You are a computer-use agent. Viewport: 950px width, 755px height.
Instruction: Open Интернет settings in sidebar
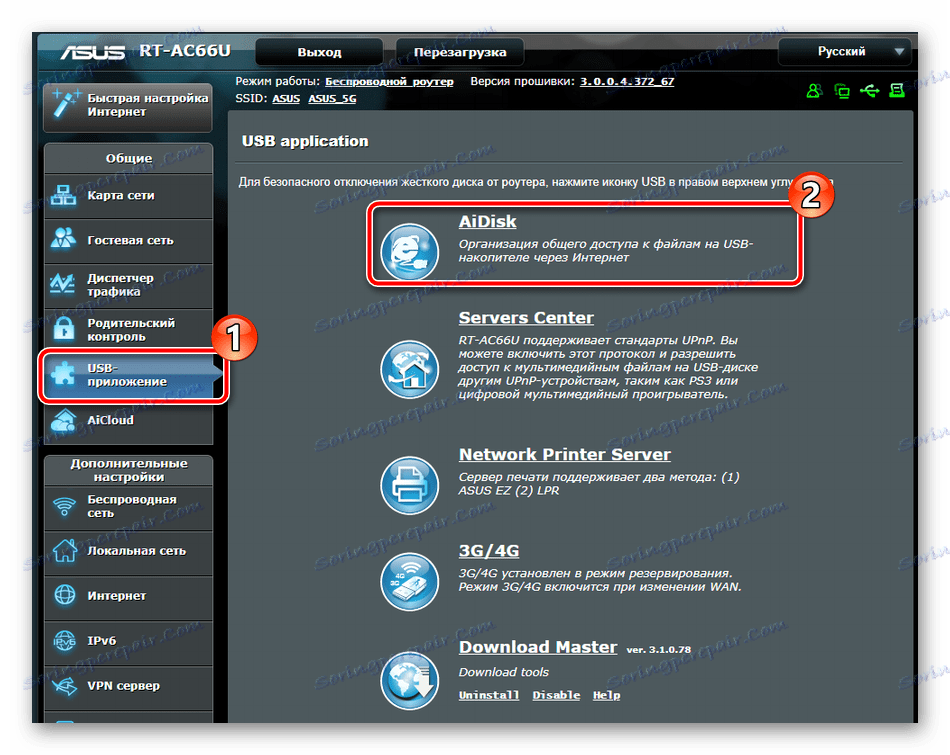pyautogui.click(x=128, y=596)
